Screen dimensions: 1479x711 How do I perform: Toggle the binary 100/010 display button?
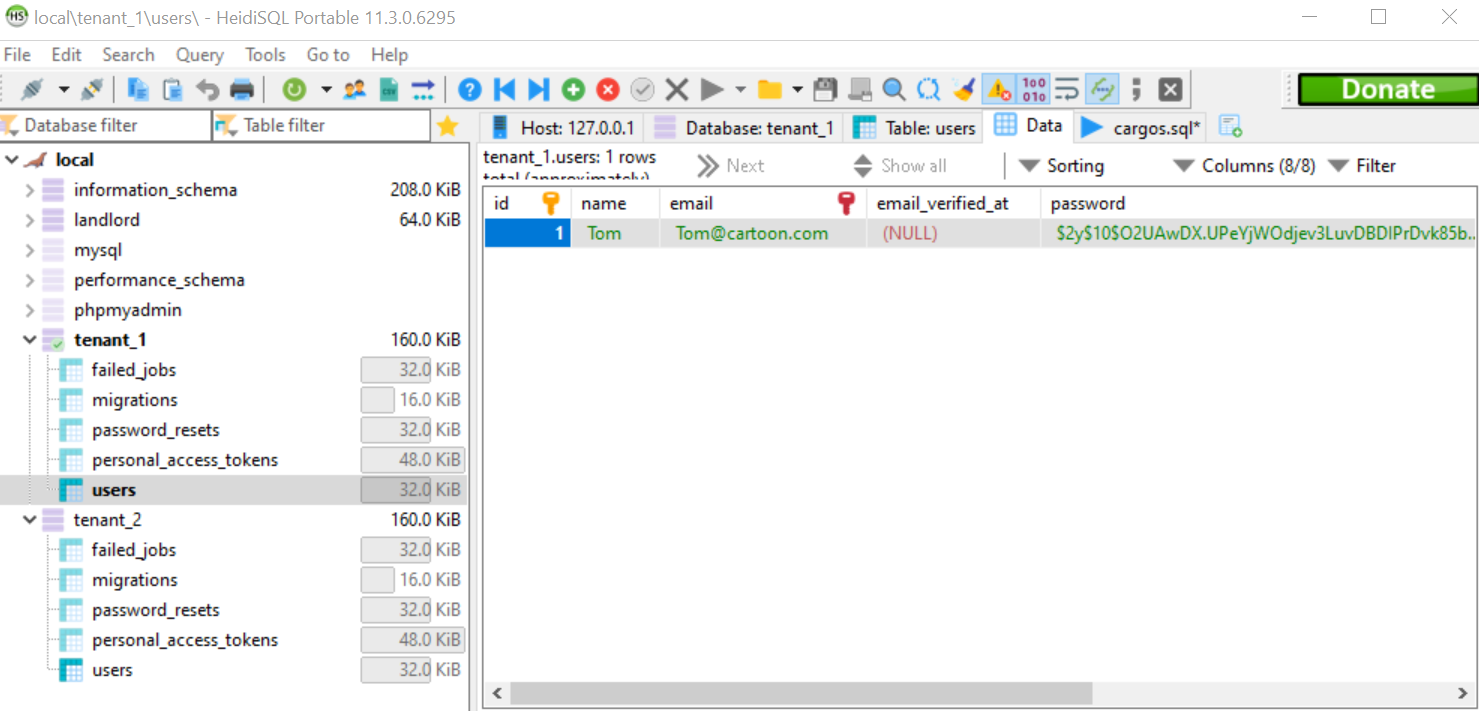pyautogui.click(x=1033, y=90)
